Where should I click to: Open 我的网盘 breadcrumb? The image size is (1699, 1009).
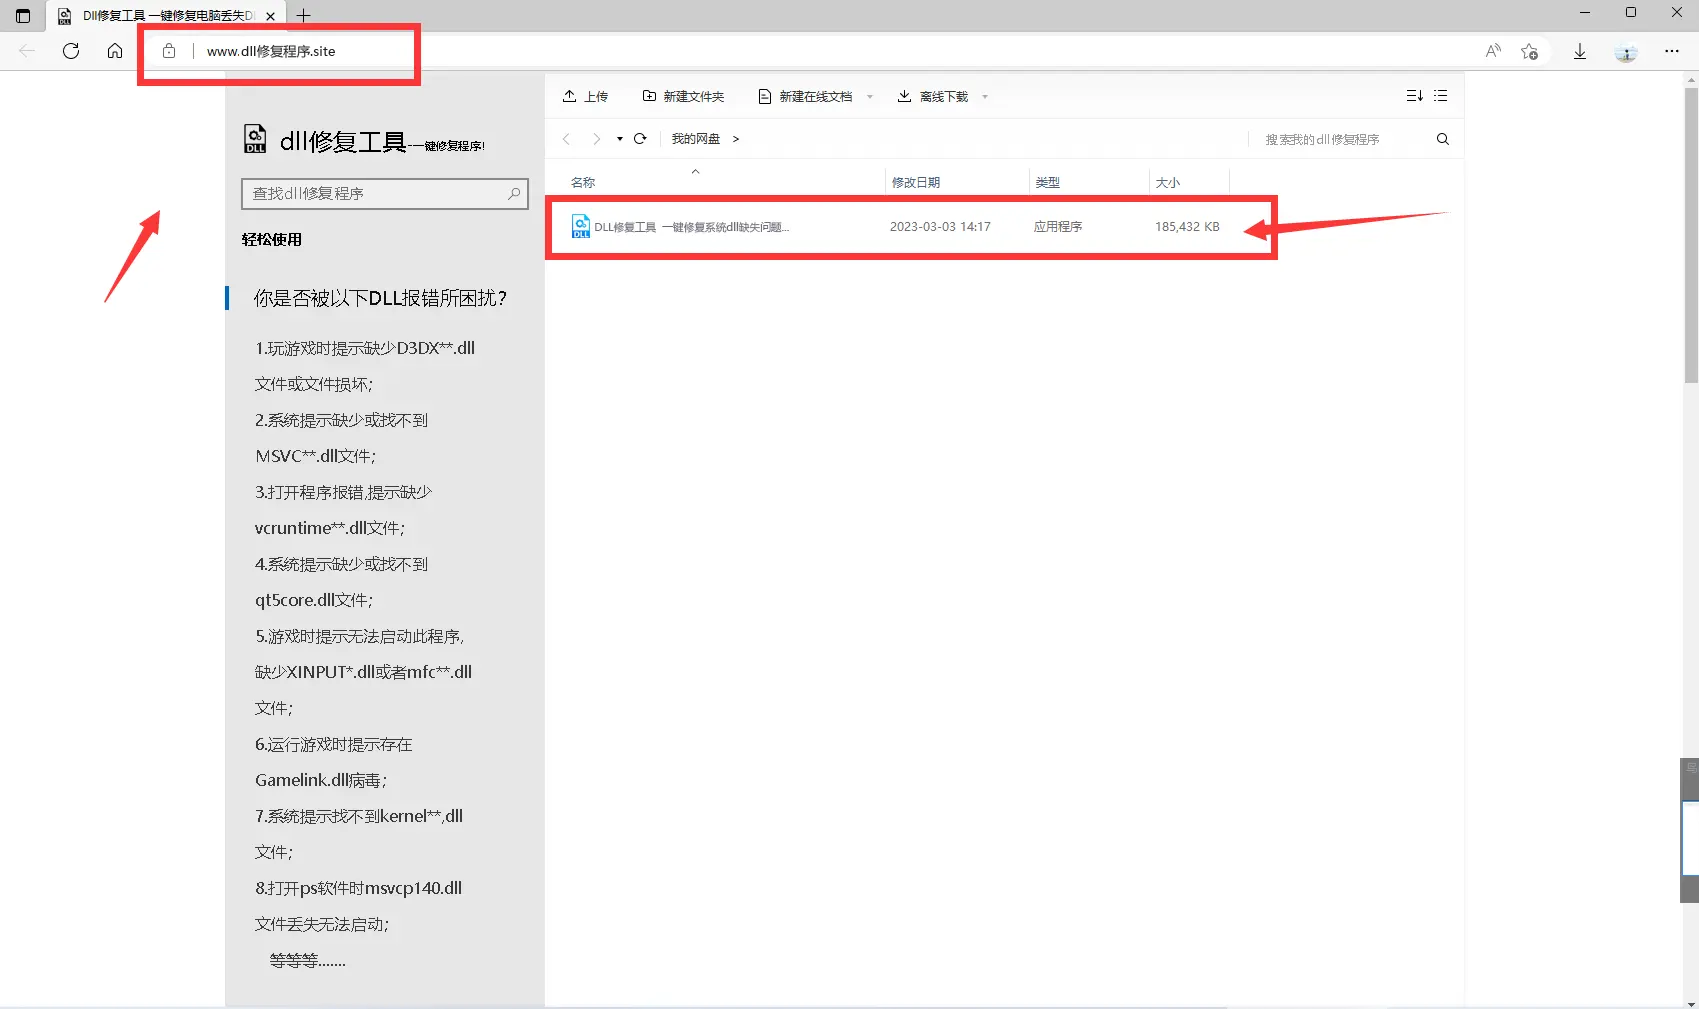(696, 139)
